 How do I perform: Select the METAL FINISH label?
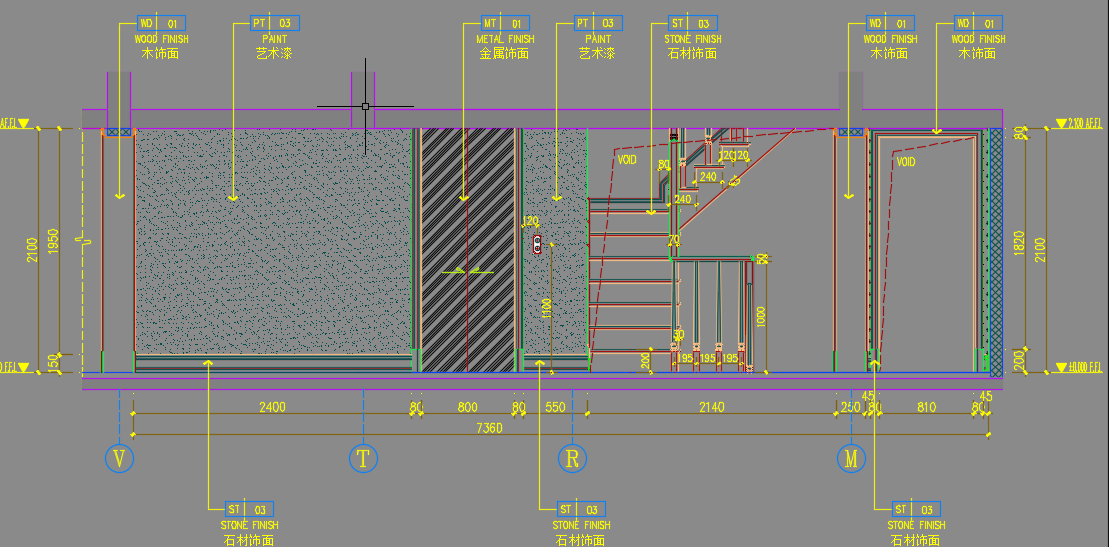506,39
